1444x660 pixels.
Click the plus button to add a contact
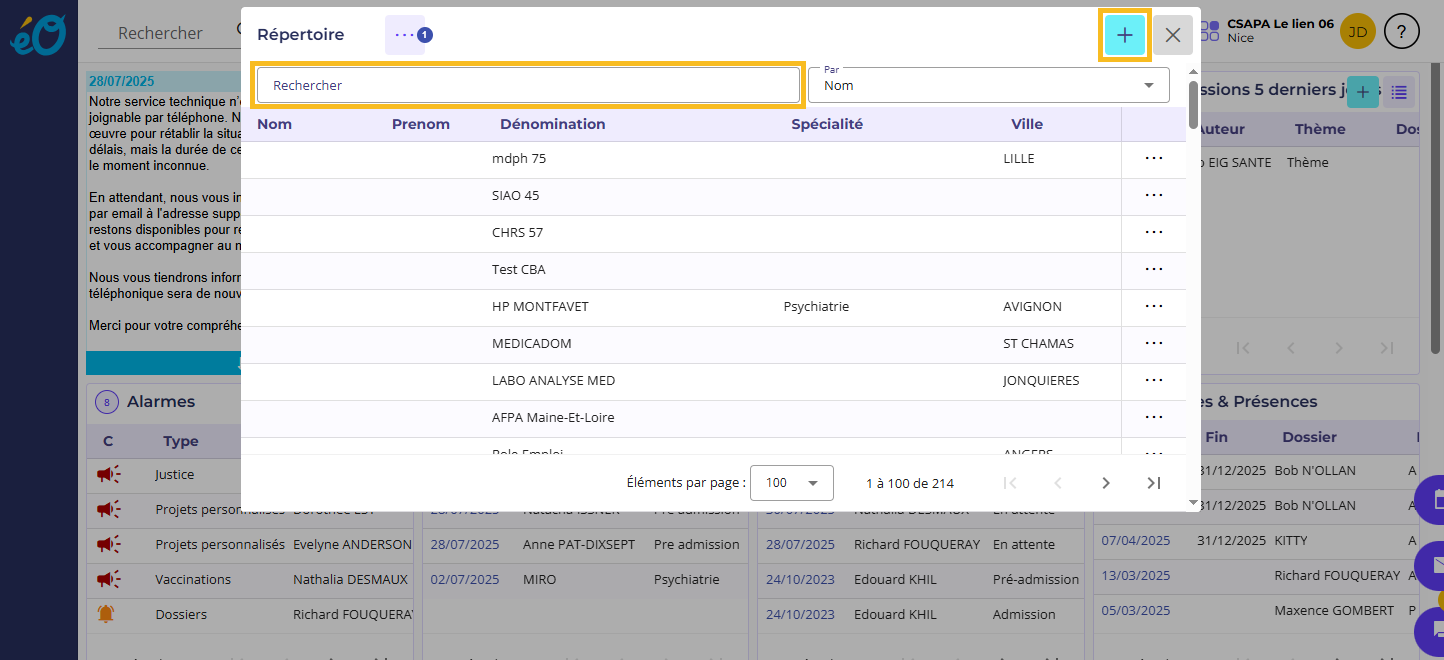click(1124, 35)
